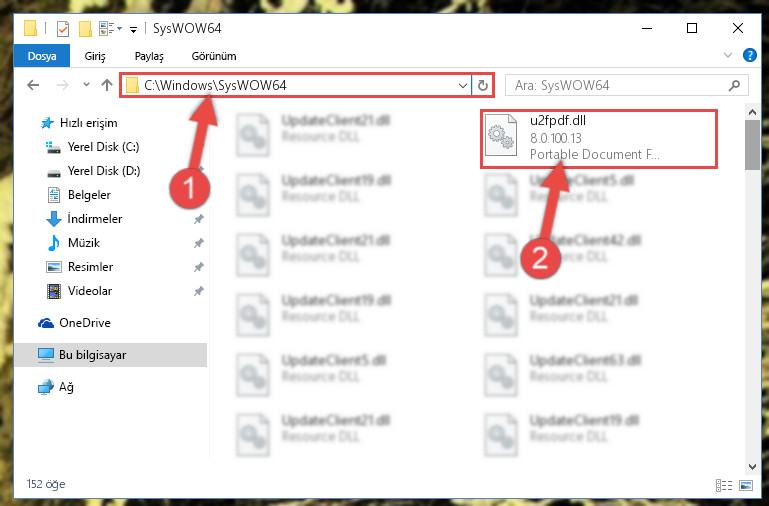Click the Properties quick access icon
This screenshot has width=769, height=506.
(x=63, y=29)
